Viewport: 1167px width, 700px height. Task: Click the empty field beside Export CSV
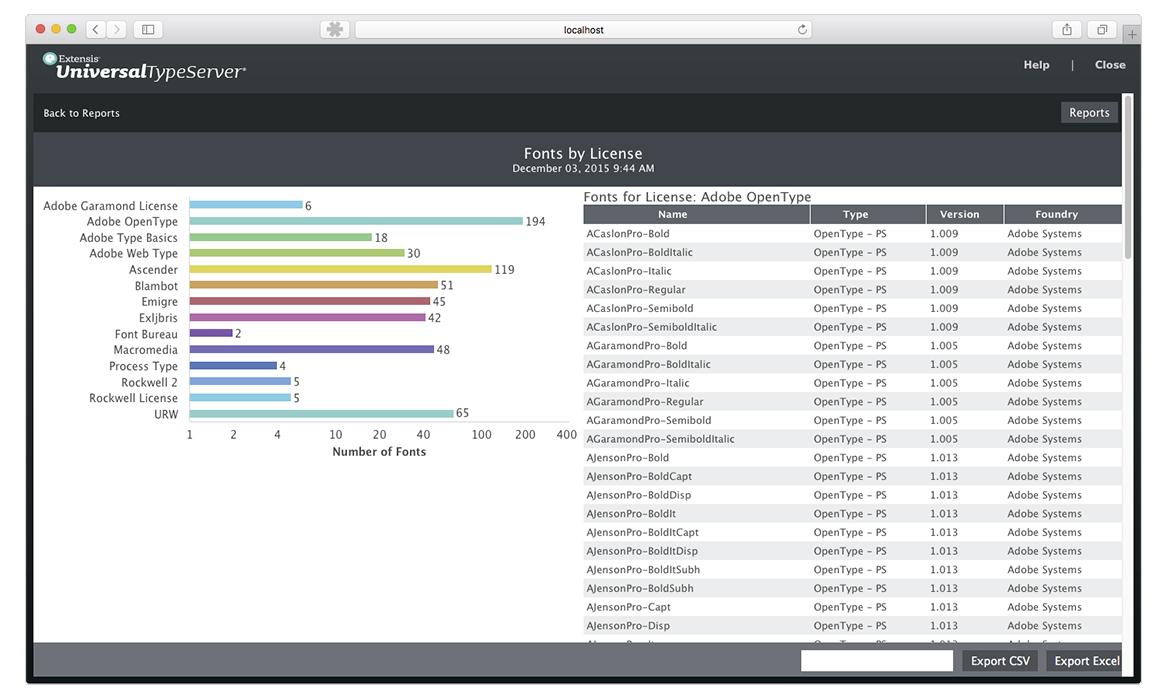pos(877,661)
